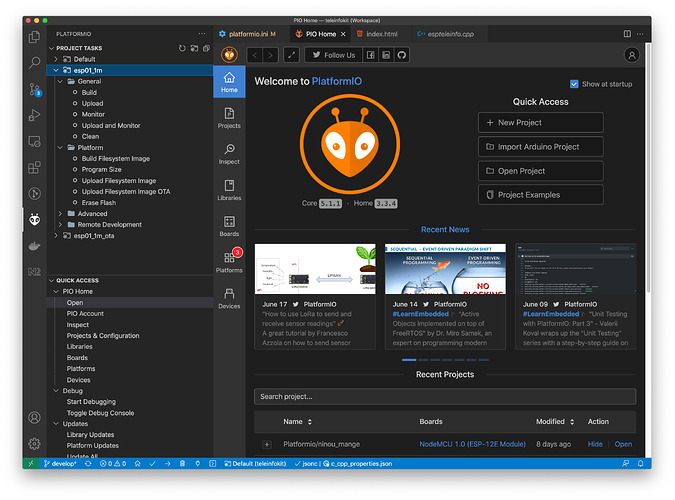Open Source Control in activity bar
Viewport: 675px width, 500px height.
pyautogui.click(x=35, y=89)
